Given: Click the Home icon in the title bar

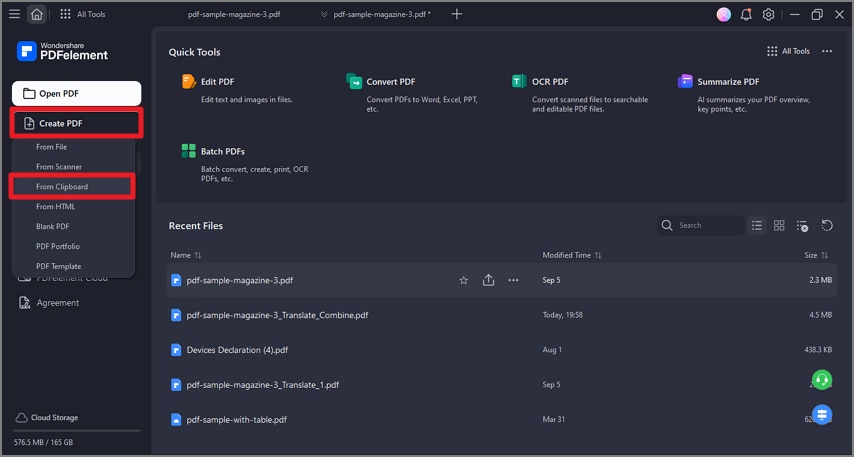Looking at the screenshot, I should click(x=37, y=14).
